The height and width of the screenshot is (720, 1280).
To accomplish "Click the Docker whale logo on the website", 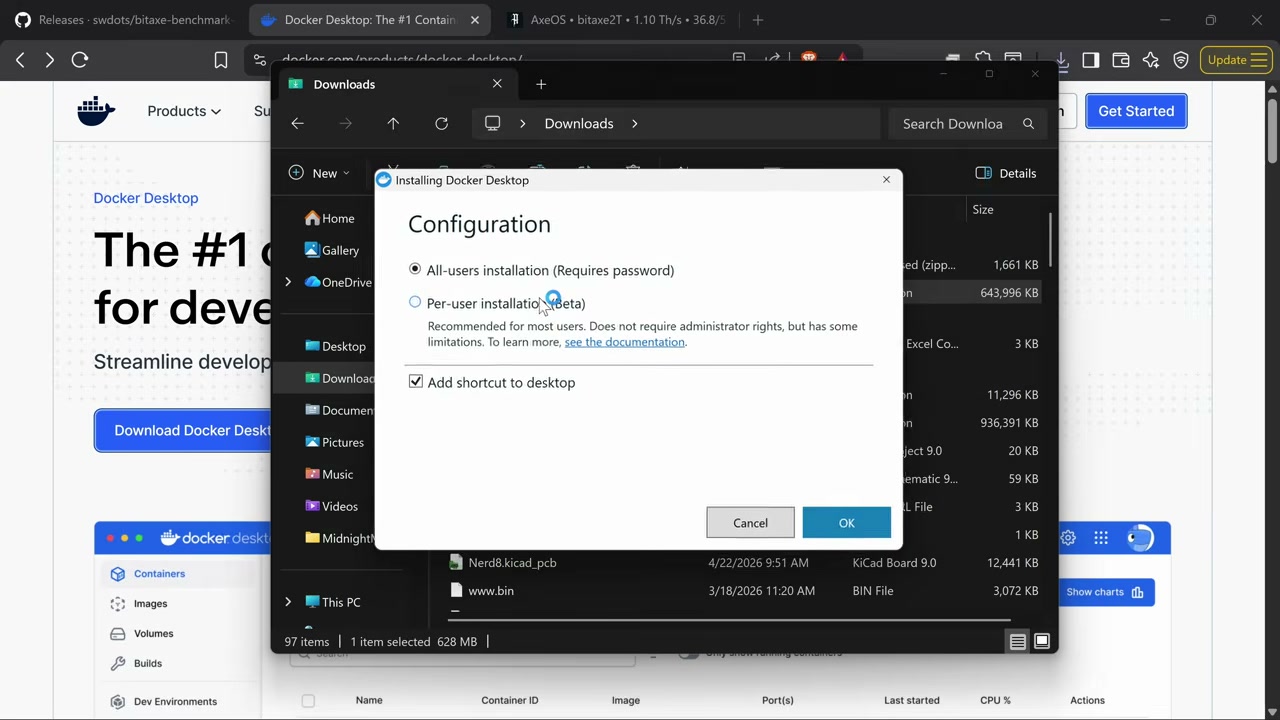I will pyautogui.click(x=96, y=111).
